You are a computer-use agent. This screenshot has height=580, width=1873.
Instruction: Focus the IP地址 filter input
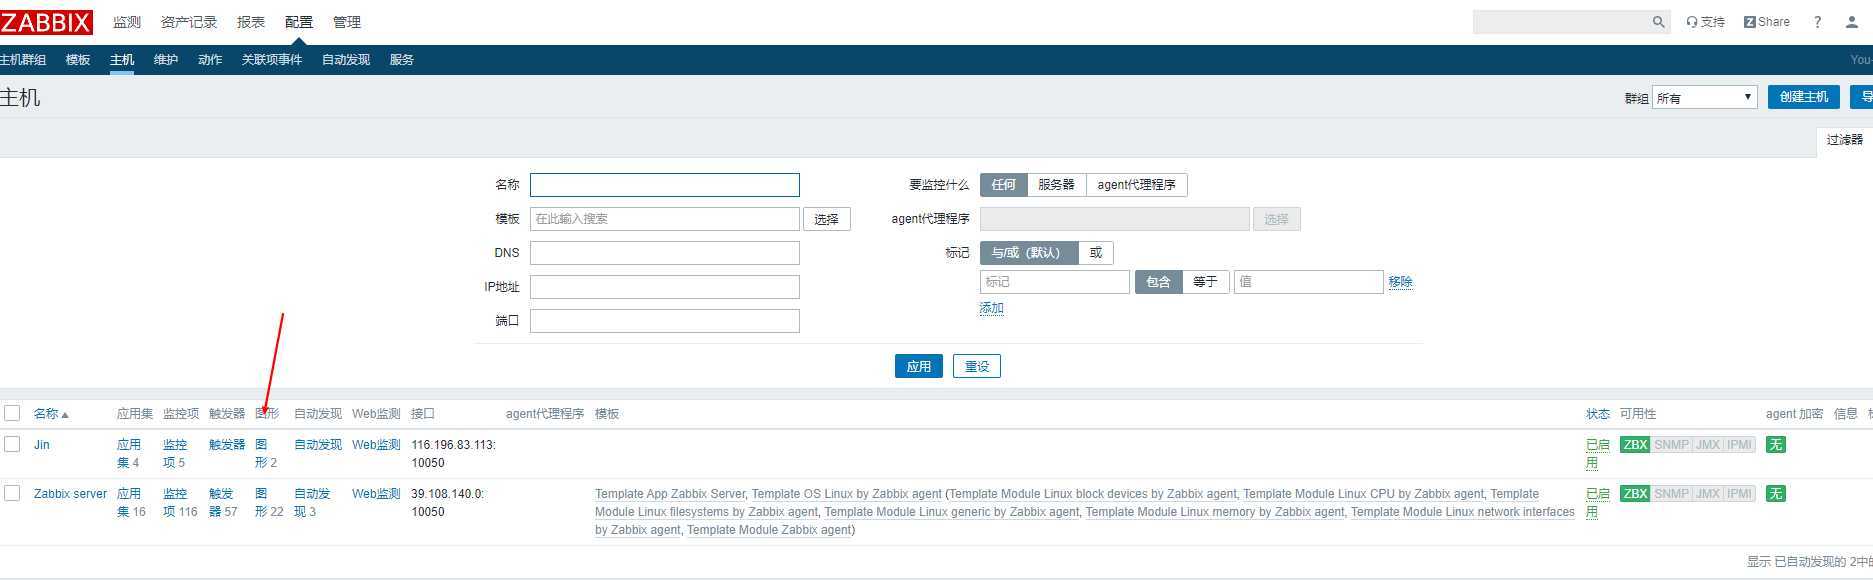(x=665, y=287)
